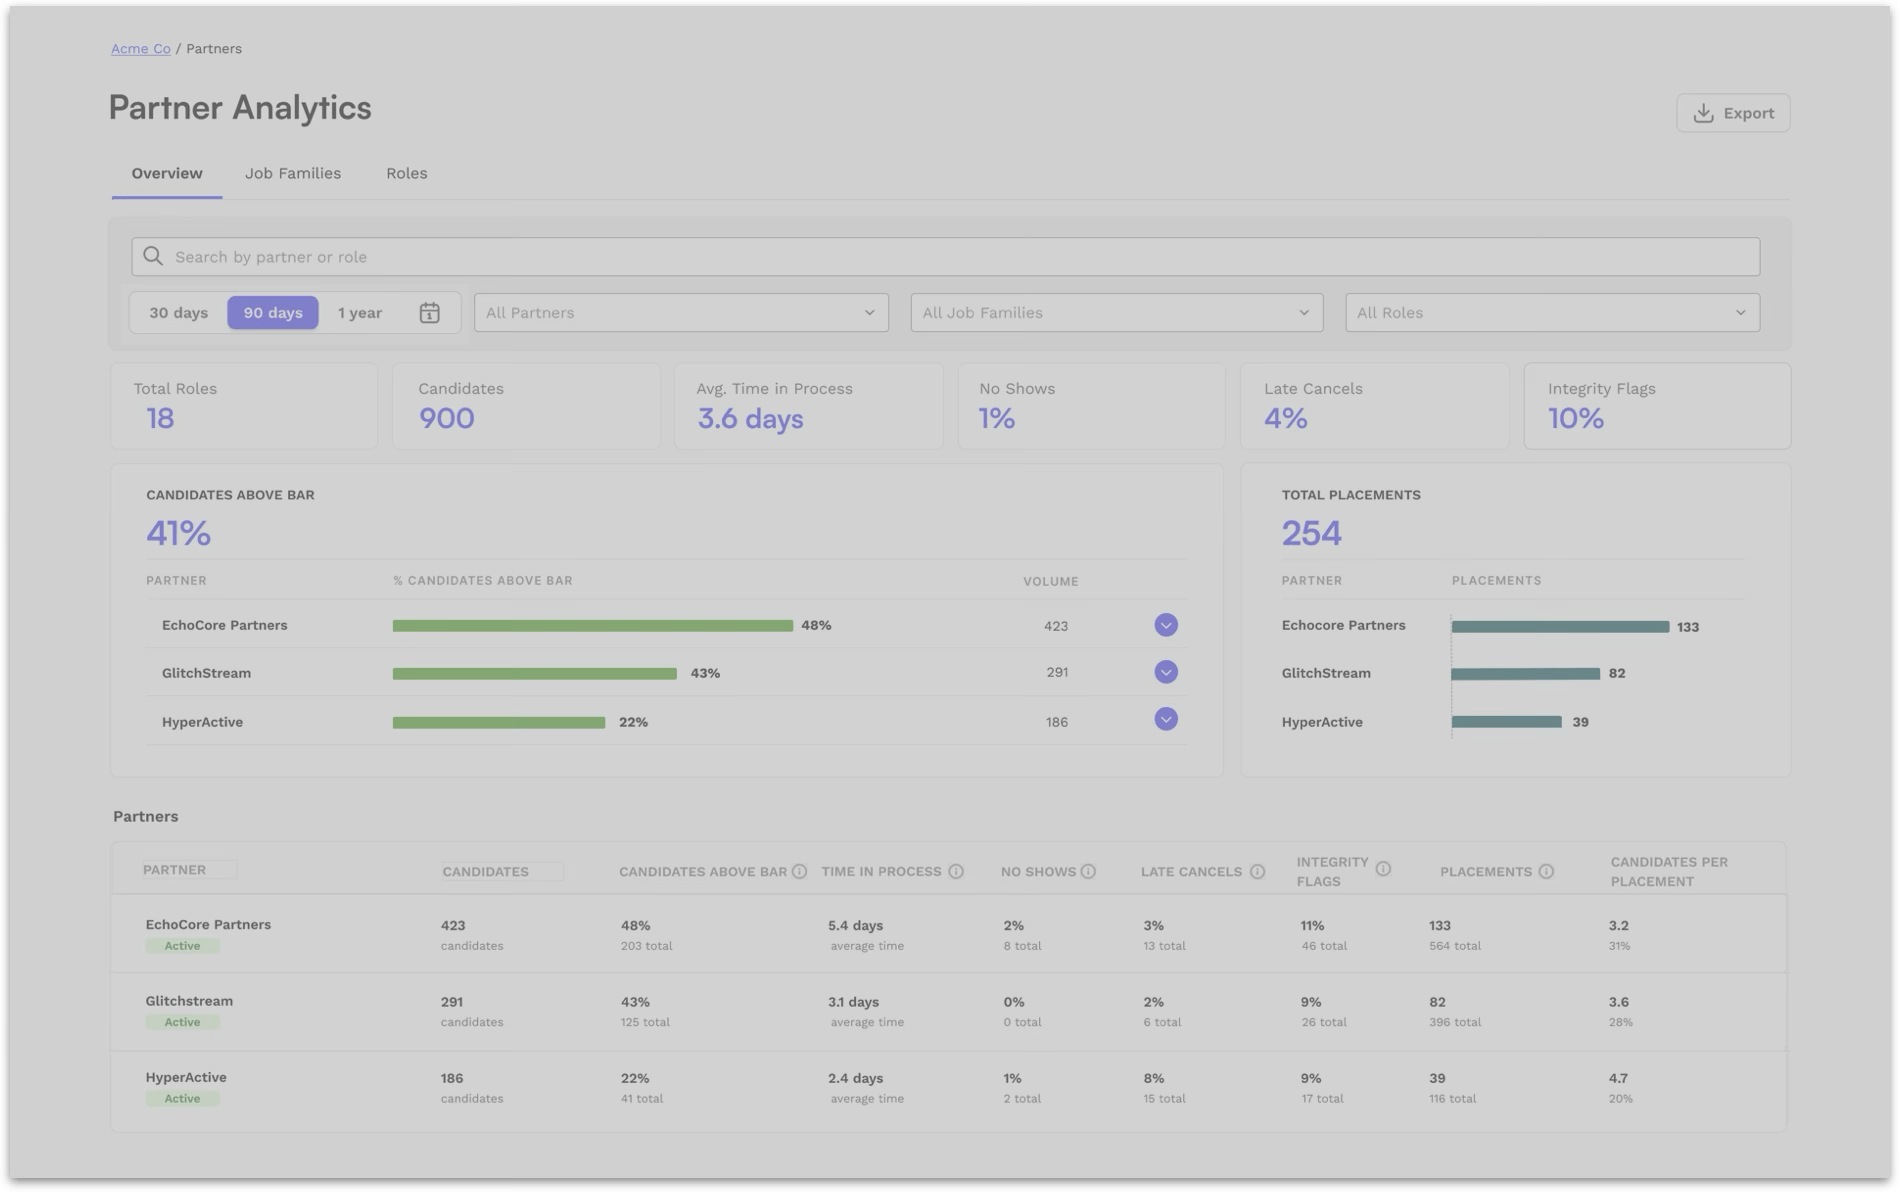The height and width of the screenshot is (1192, 1900).
Task: Click info icon next to Time in Process
Action: (956, 872)
